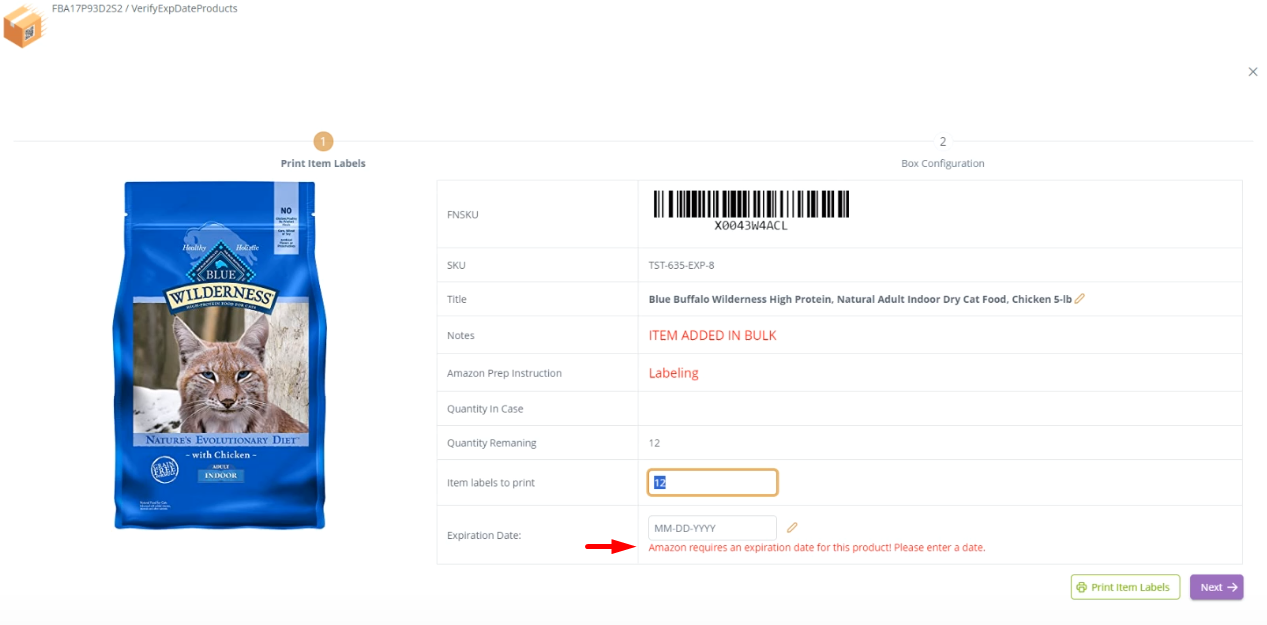Click the MM-DD-YYYY expiration date field
The width and height of the screenshot is (1267, 625).
click(712, 527)
